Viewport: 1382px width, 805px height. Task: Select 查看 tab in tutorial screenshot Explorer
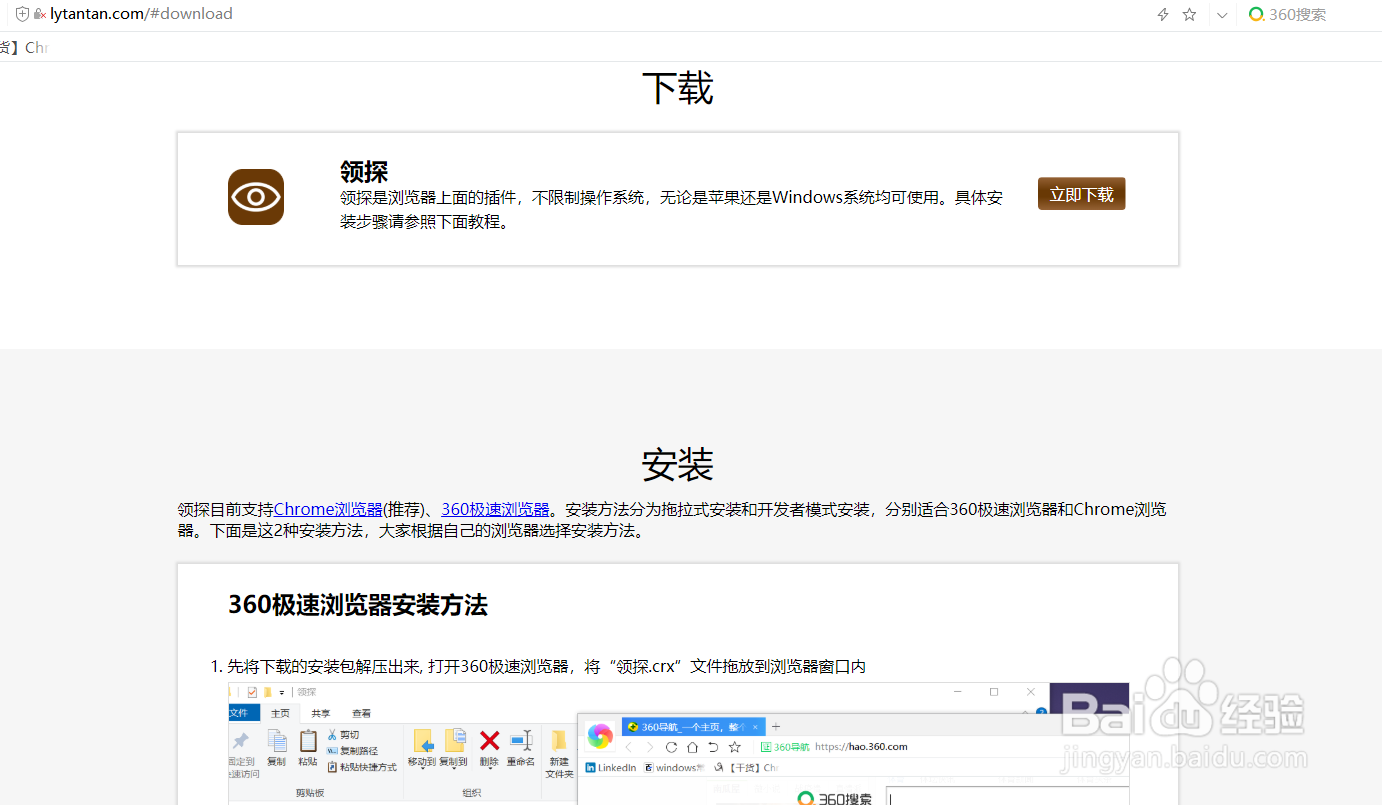click(x=361, y=713)
